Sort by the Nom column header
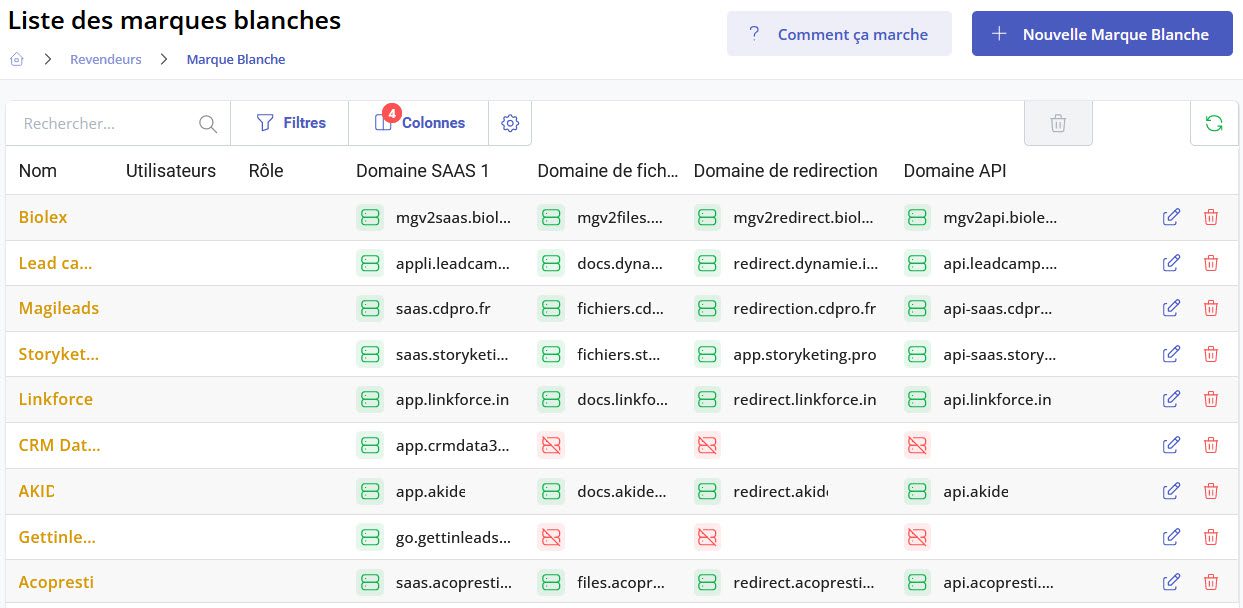Image resolution: width=1243 pixels, height=608 pixels. 38,171
